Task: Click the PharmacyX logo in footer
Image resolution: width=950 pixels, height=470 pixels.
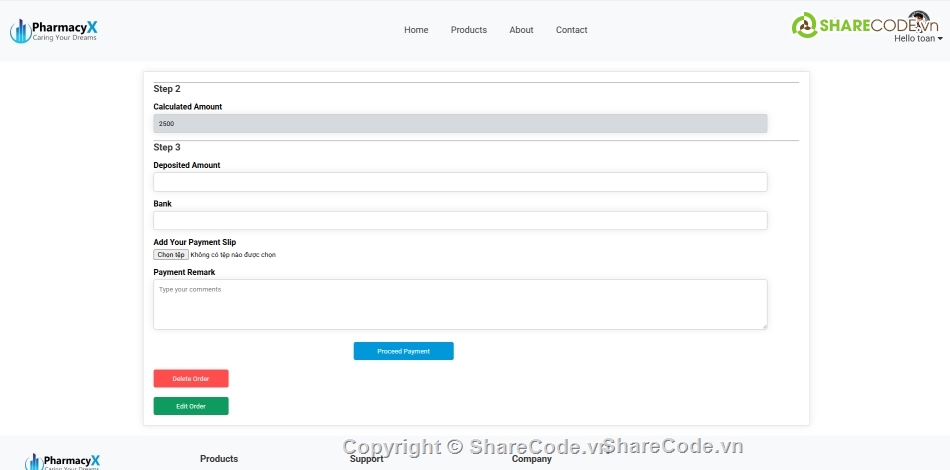Action: click(62, 461)
